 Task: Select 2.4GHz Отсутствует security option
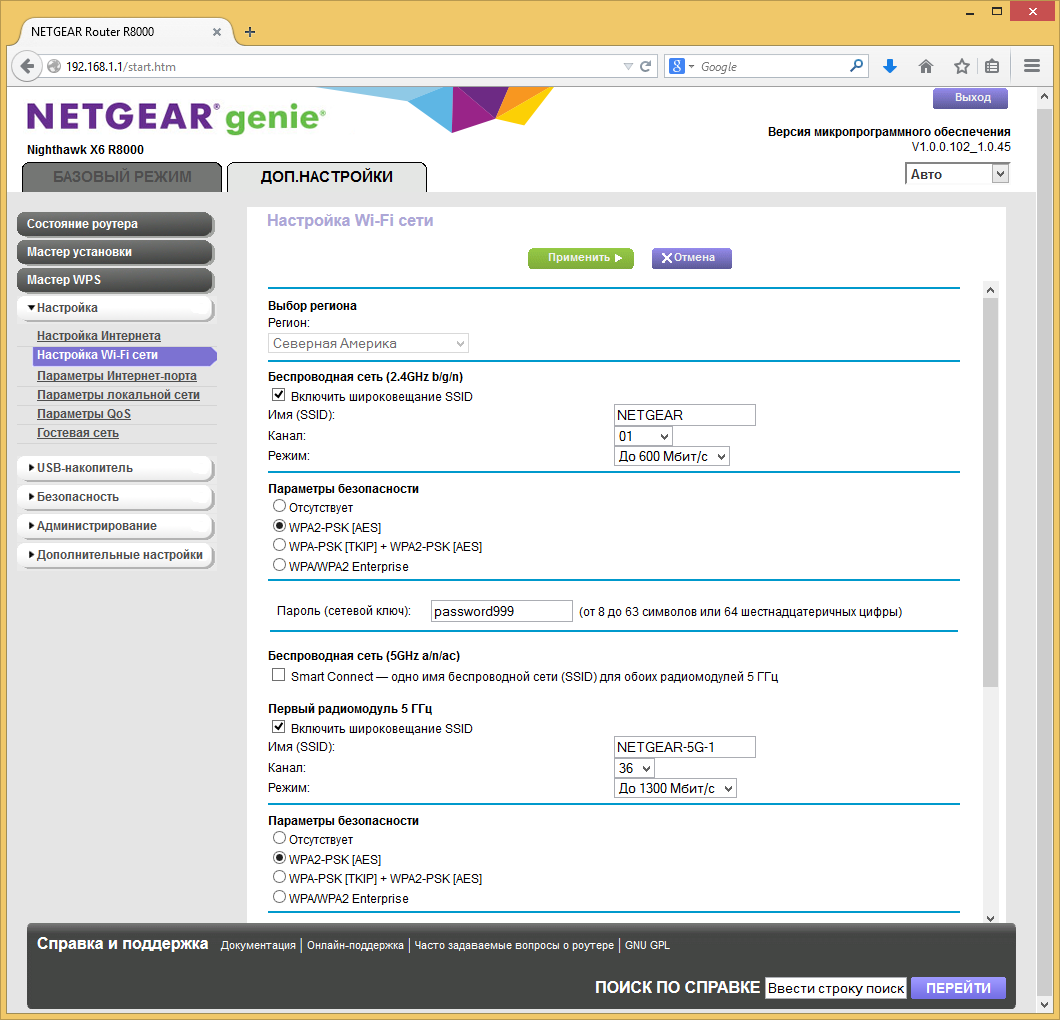(x=279, y=506)
